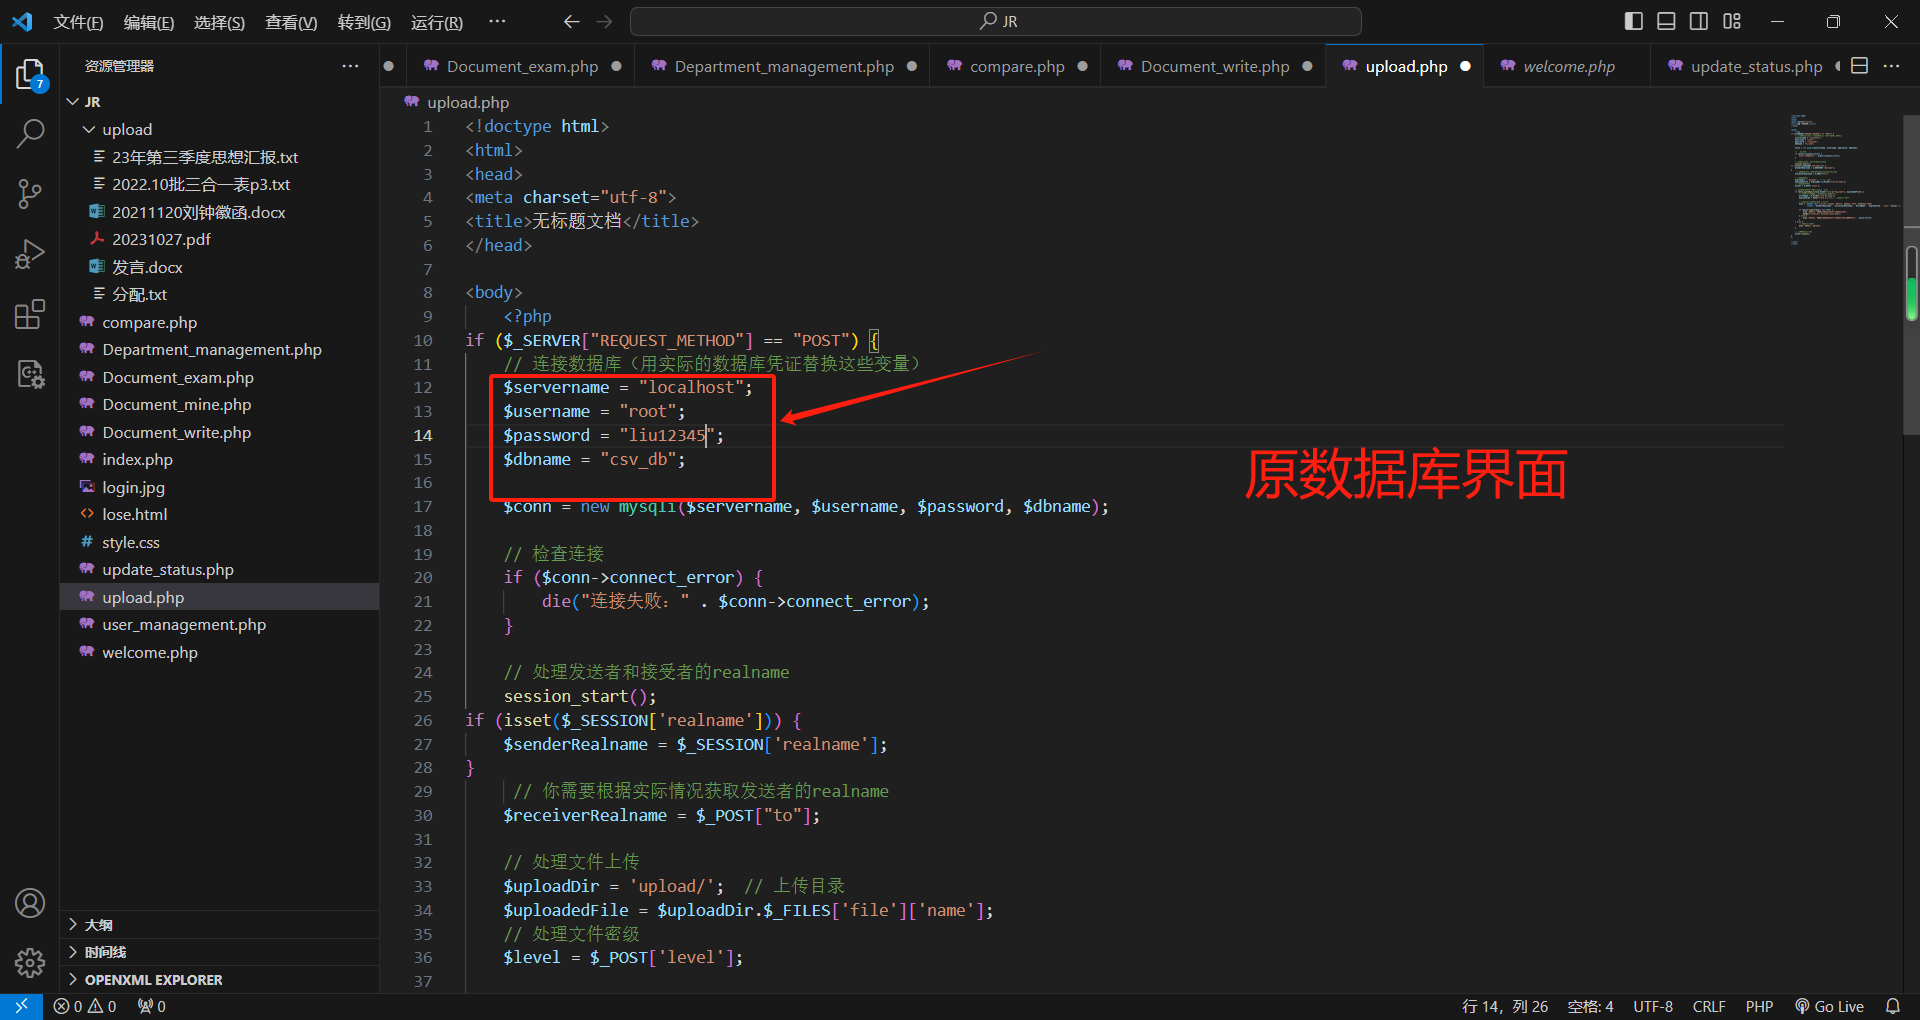The image size is (1920, 1020).
Task: Click the remote window indicator in status bar
Action: pyautogui.click(x=21, y=1006)
